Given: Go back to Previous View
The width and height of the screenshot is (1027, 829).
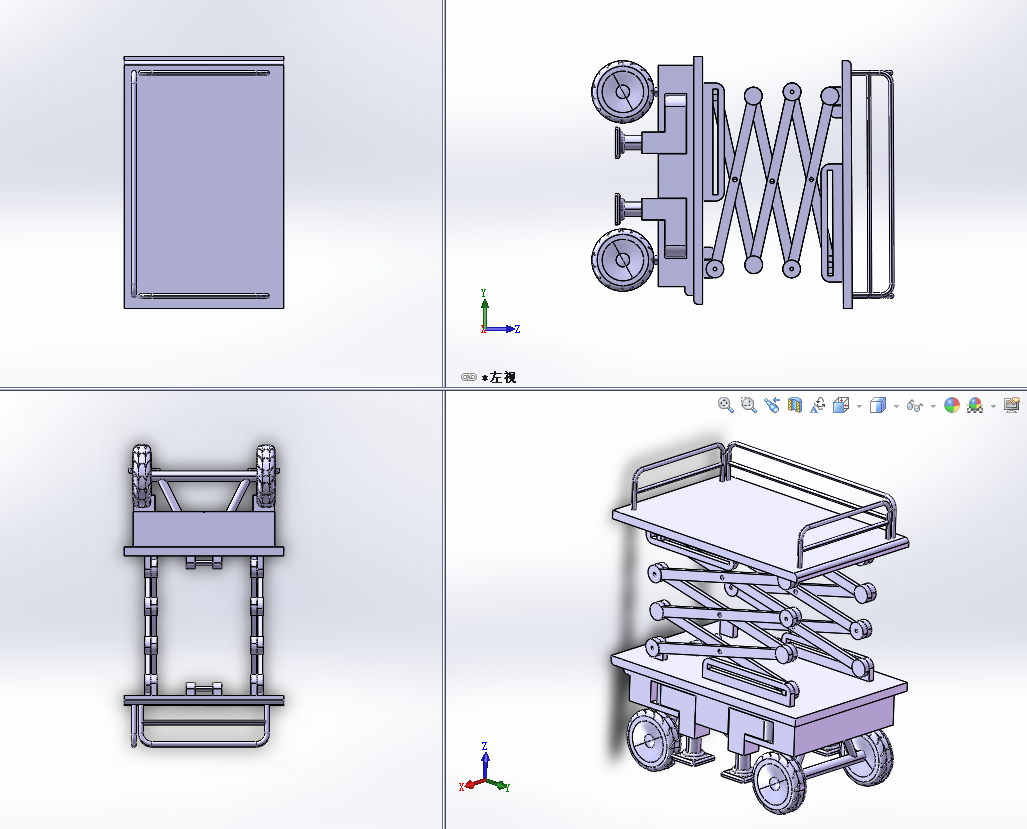Looking at the screenshot, I should (772, 405).
